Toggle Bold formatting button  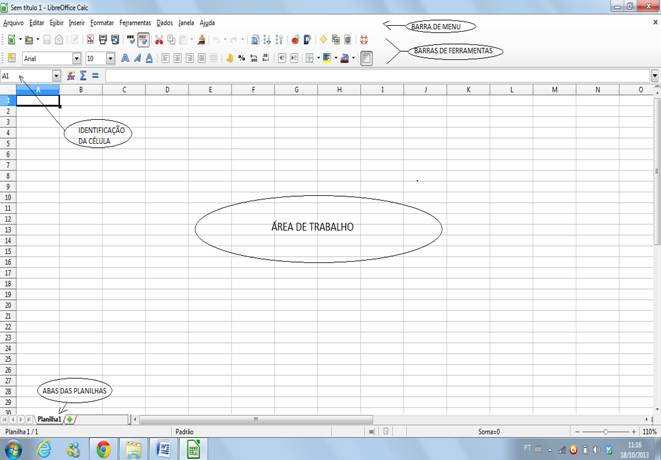(x=125, y=59)
